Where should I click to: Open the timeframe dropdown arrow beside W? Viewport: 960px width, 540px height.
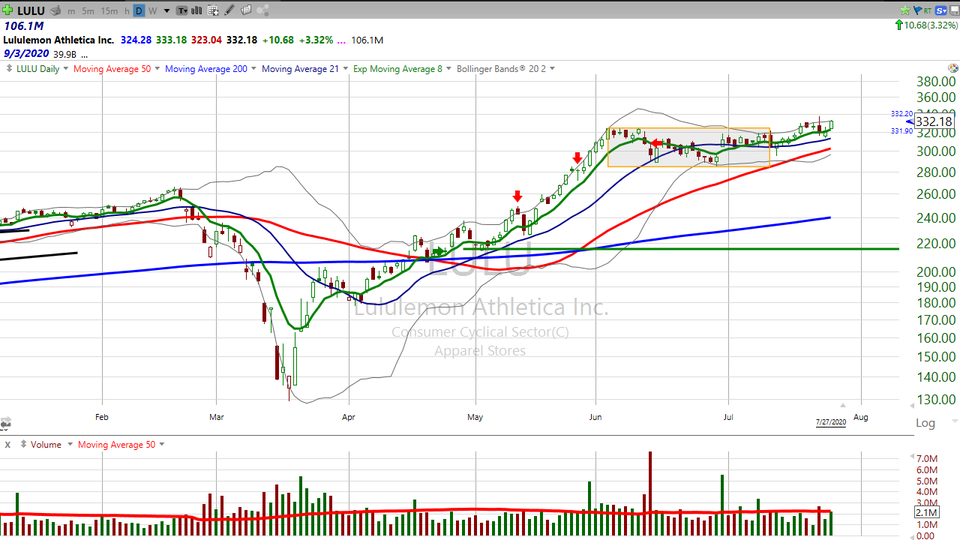coord(167,11)
